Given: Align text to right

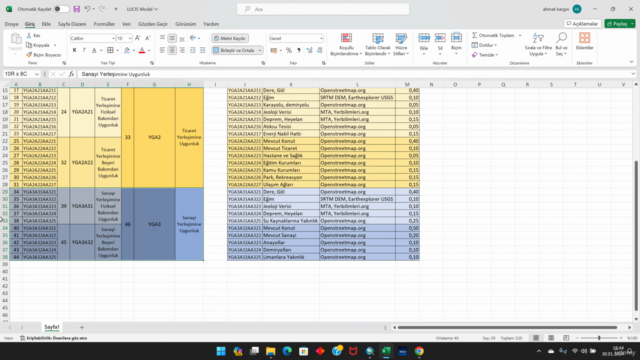Looking at the screenshot, I should click(x=182, y=50).
